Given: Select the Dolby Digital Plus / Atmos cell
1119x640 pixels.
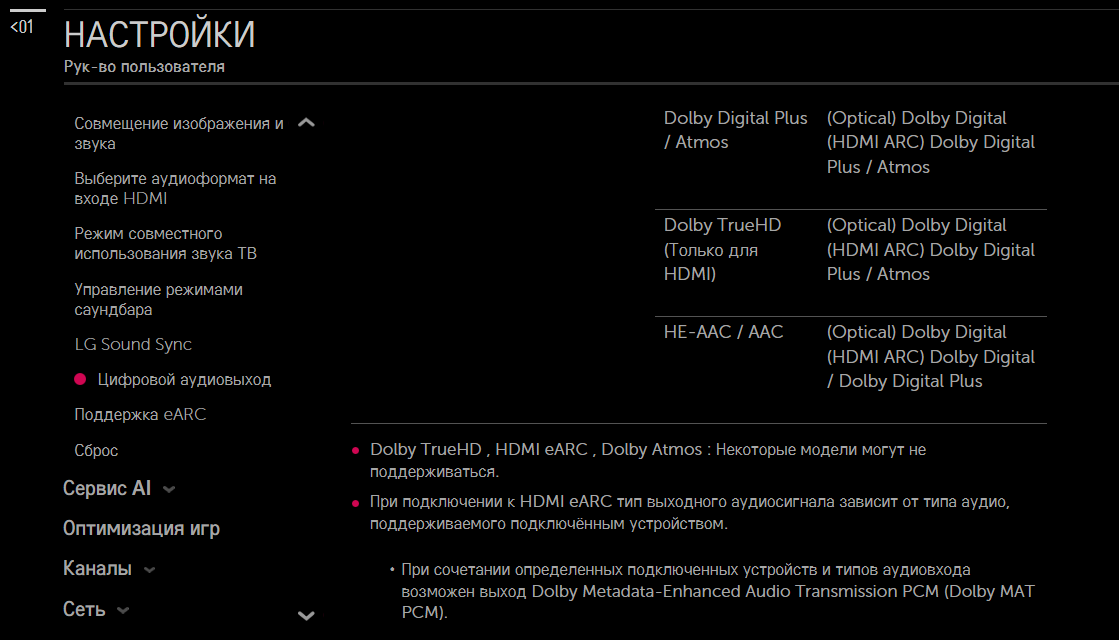Looking at the screenshot, I should pos(735,130).
